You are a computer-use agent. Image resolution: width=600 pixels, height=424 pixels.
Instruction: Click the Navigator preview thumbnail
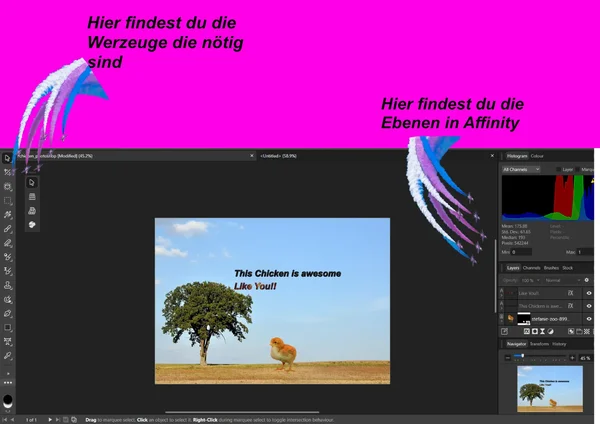548,387
